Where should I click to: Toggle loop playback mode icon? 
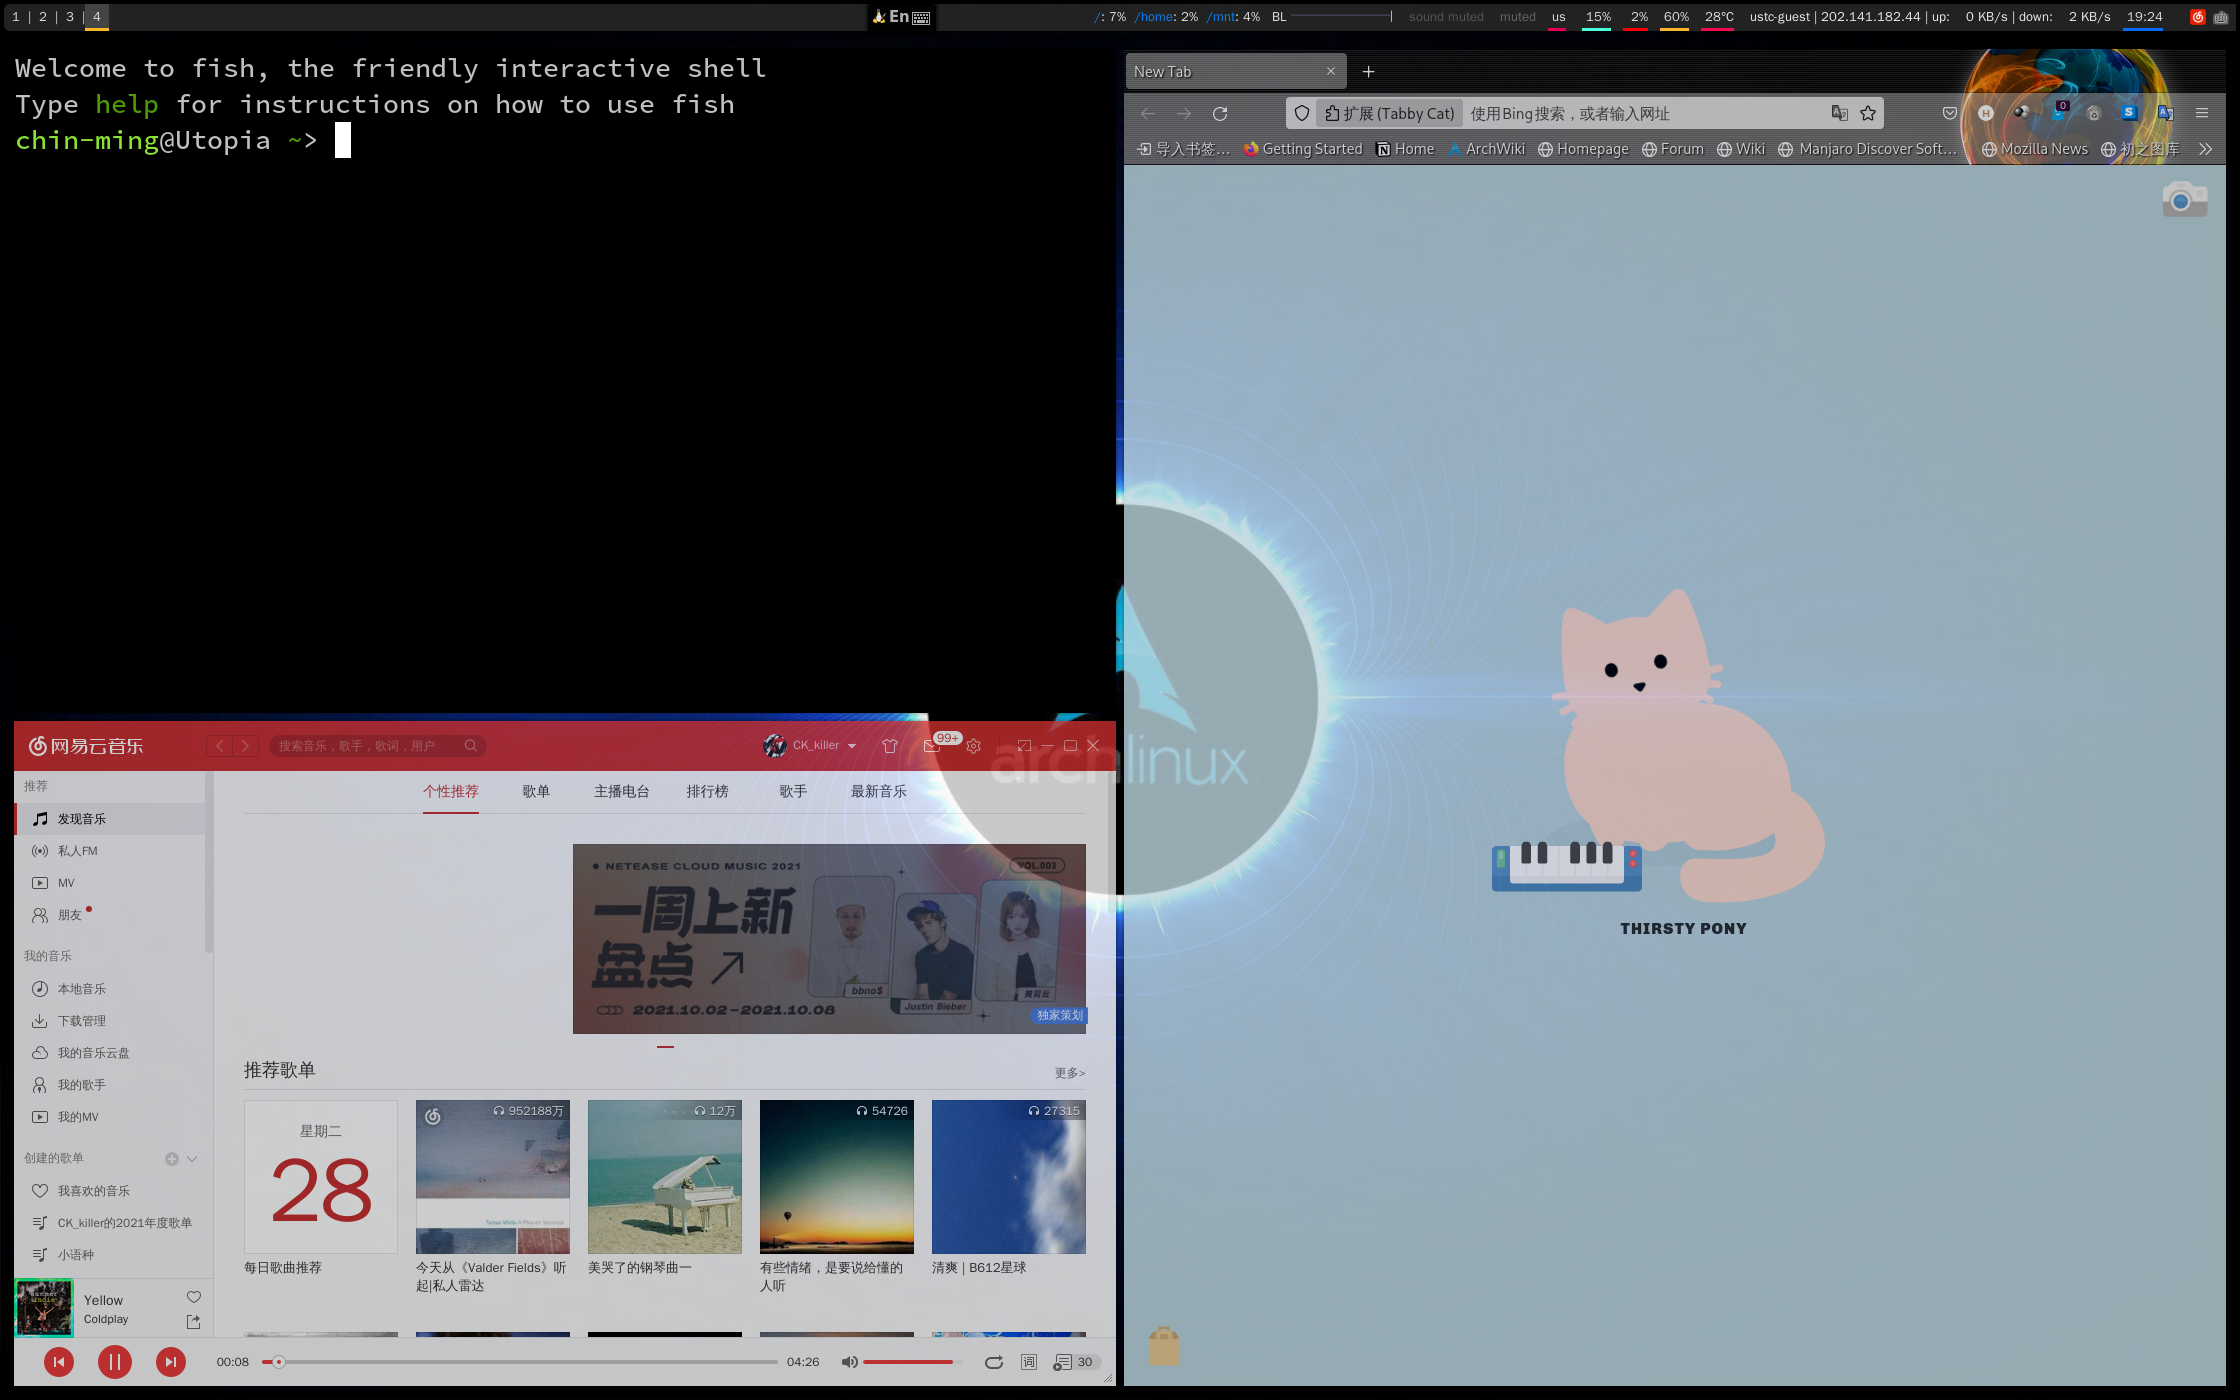coord(993,1362)
